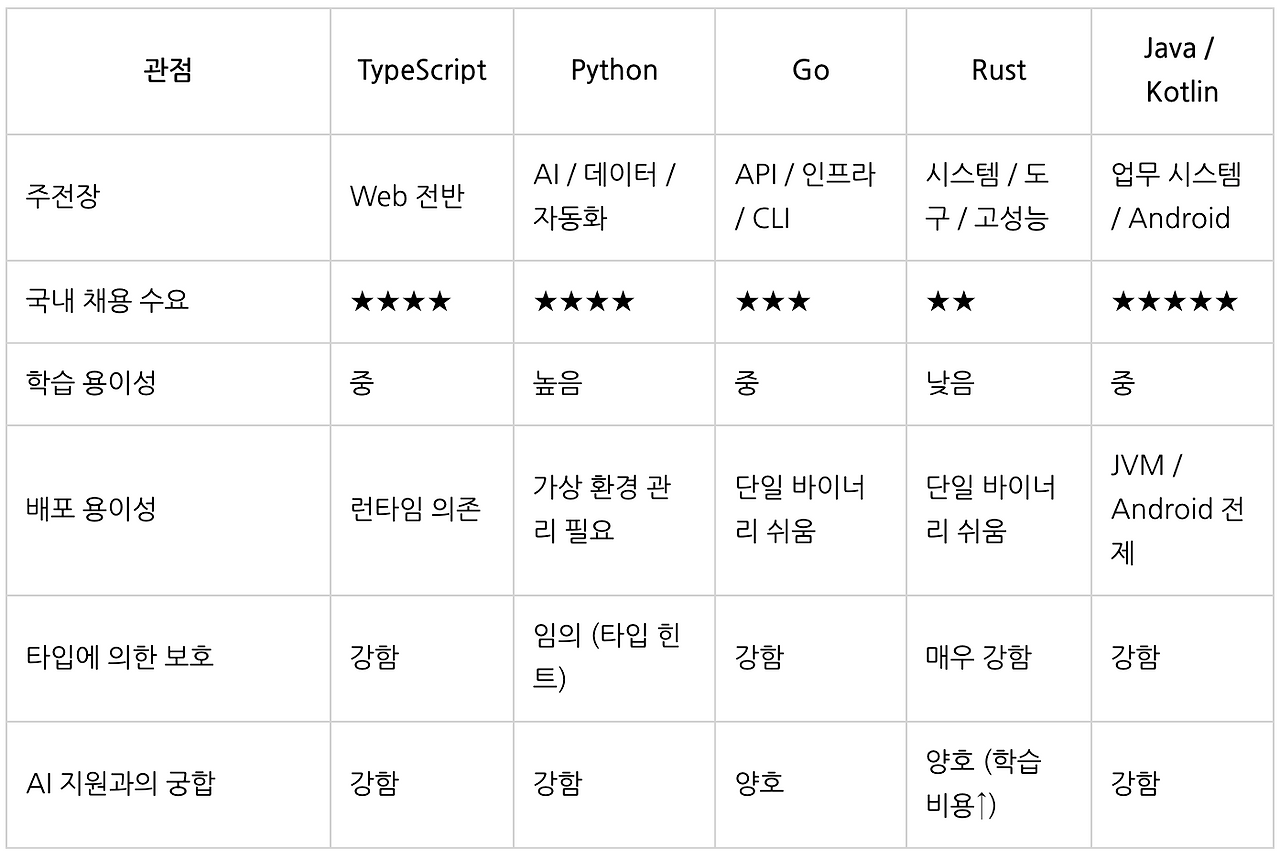Click the 양호 (학습 비용↑) cell
This screenshot has height=858, width=1280.
pos(984,783)
